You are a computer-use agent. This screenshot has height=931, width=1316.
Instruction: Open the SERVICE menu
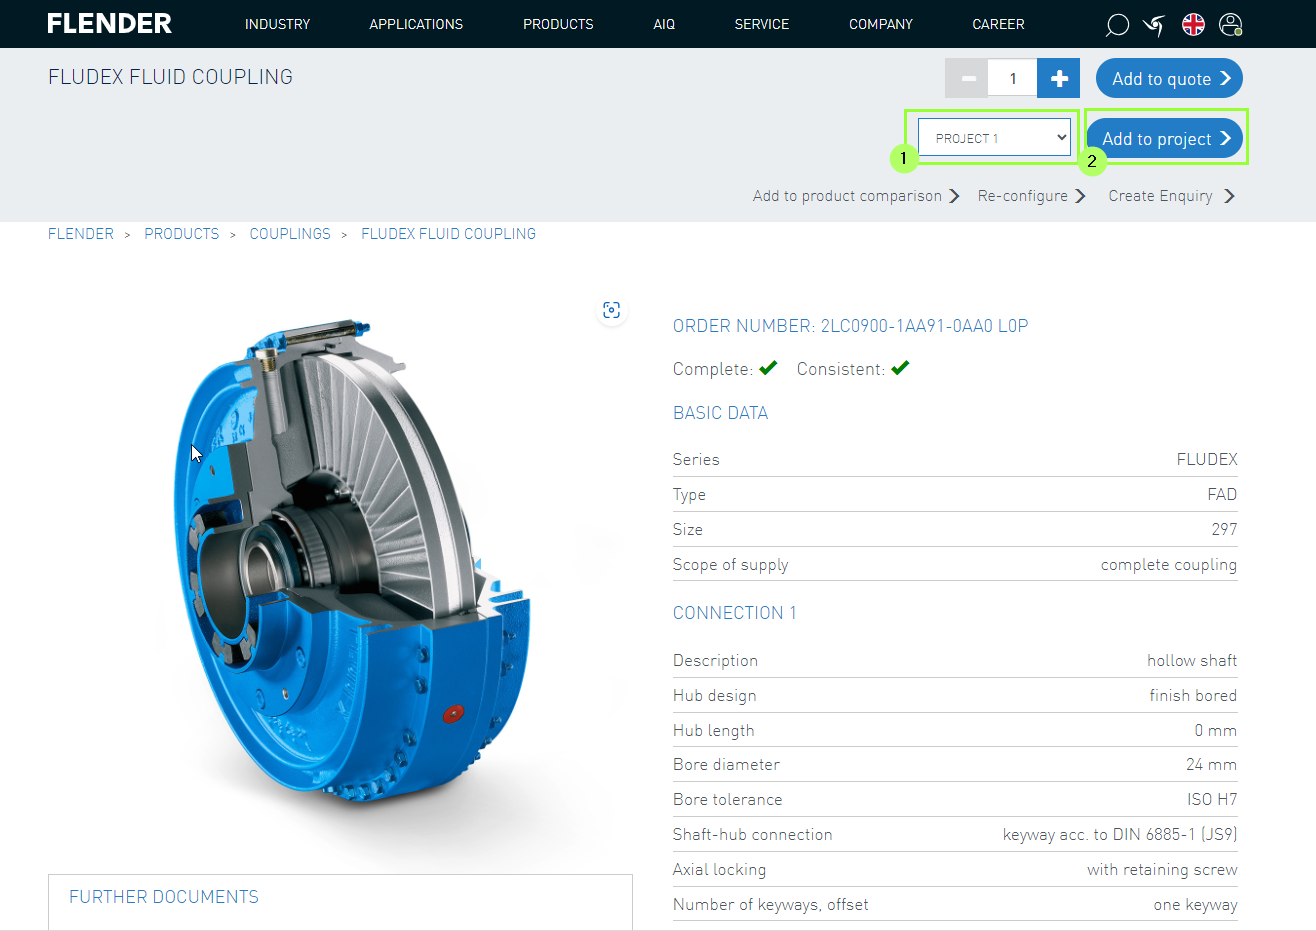coord(762,24)
